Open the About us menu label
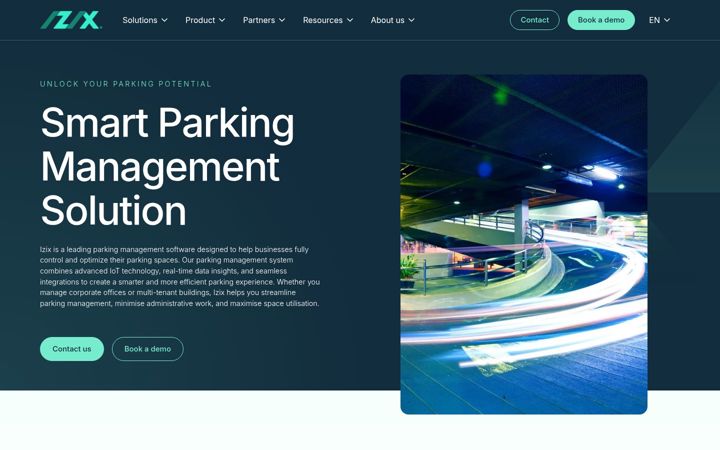This screenshot has width=720, height=450. (x=388, y=20)
